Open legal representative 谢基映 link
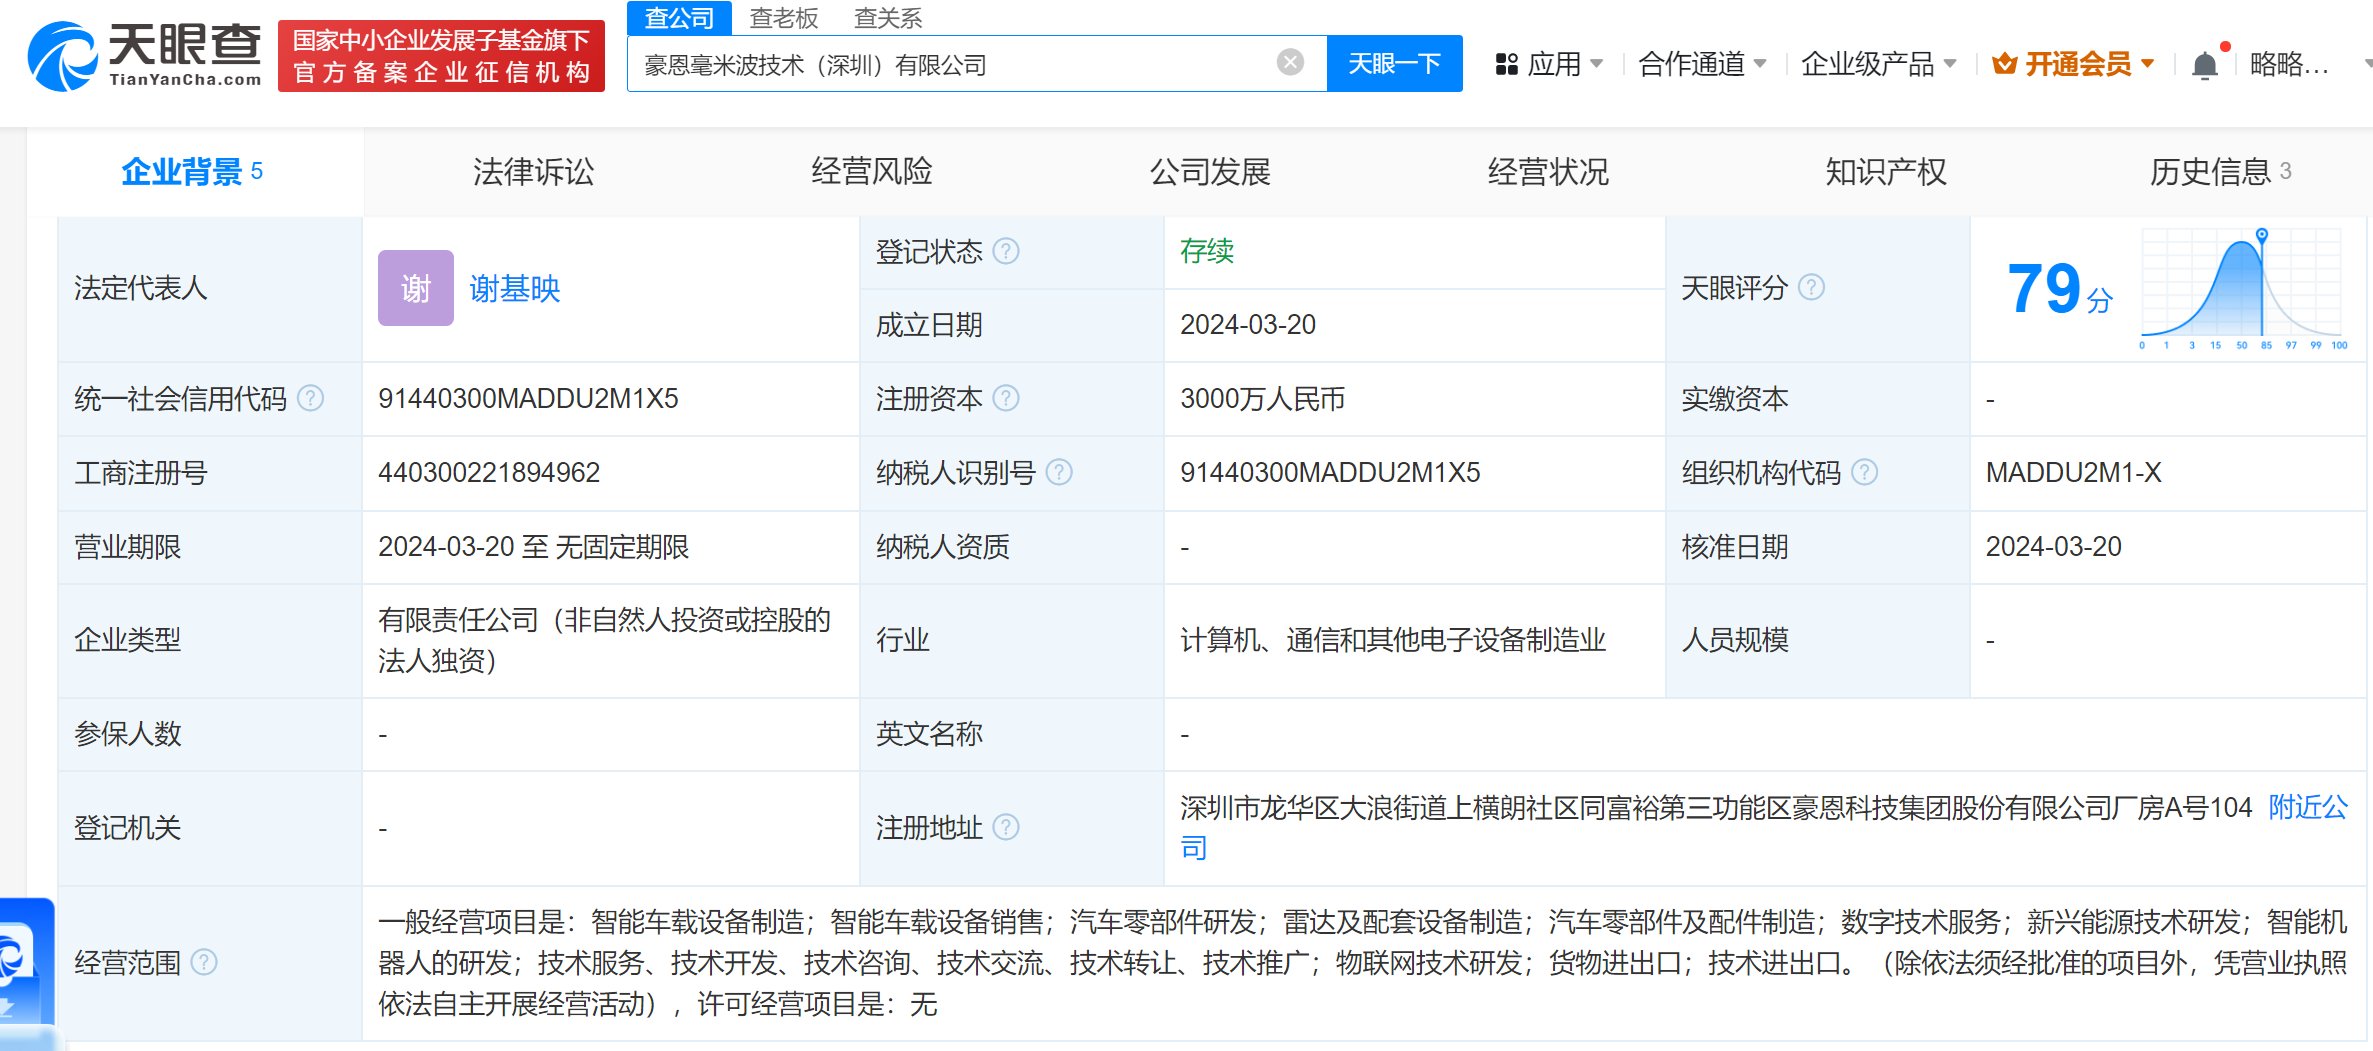This screenshot has width=2373, height=1051. tap(515, 289)
